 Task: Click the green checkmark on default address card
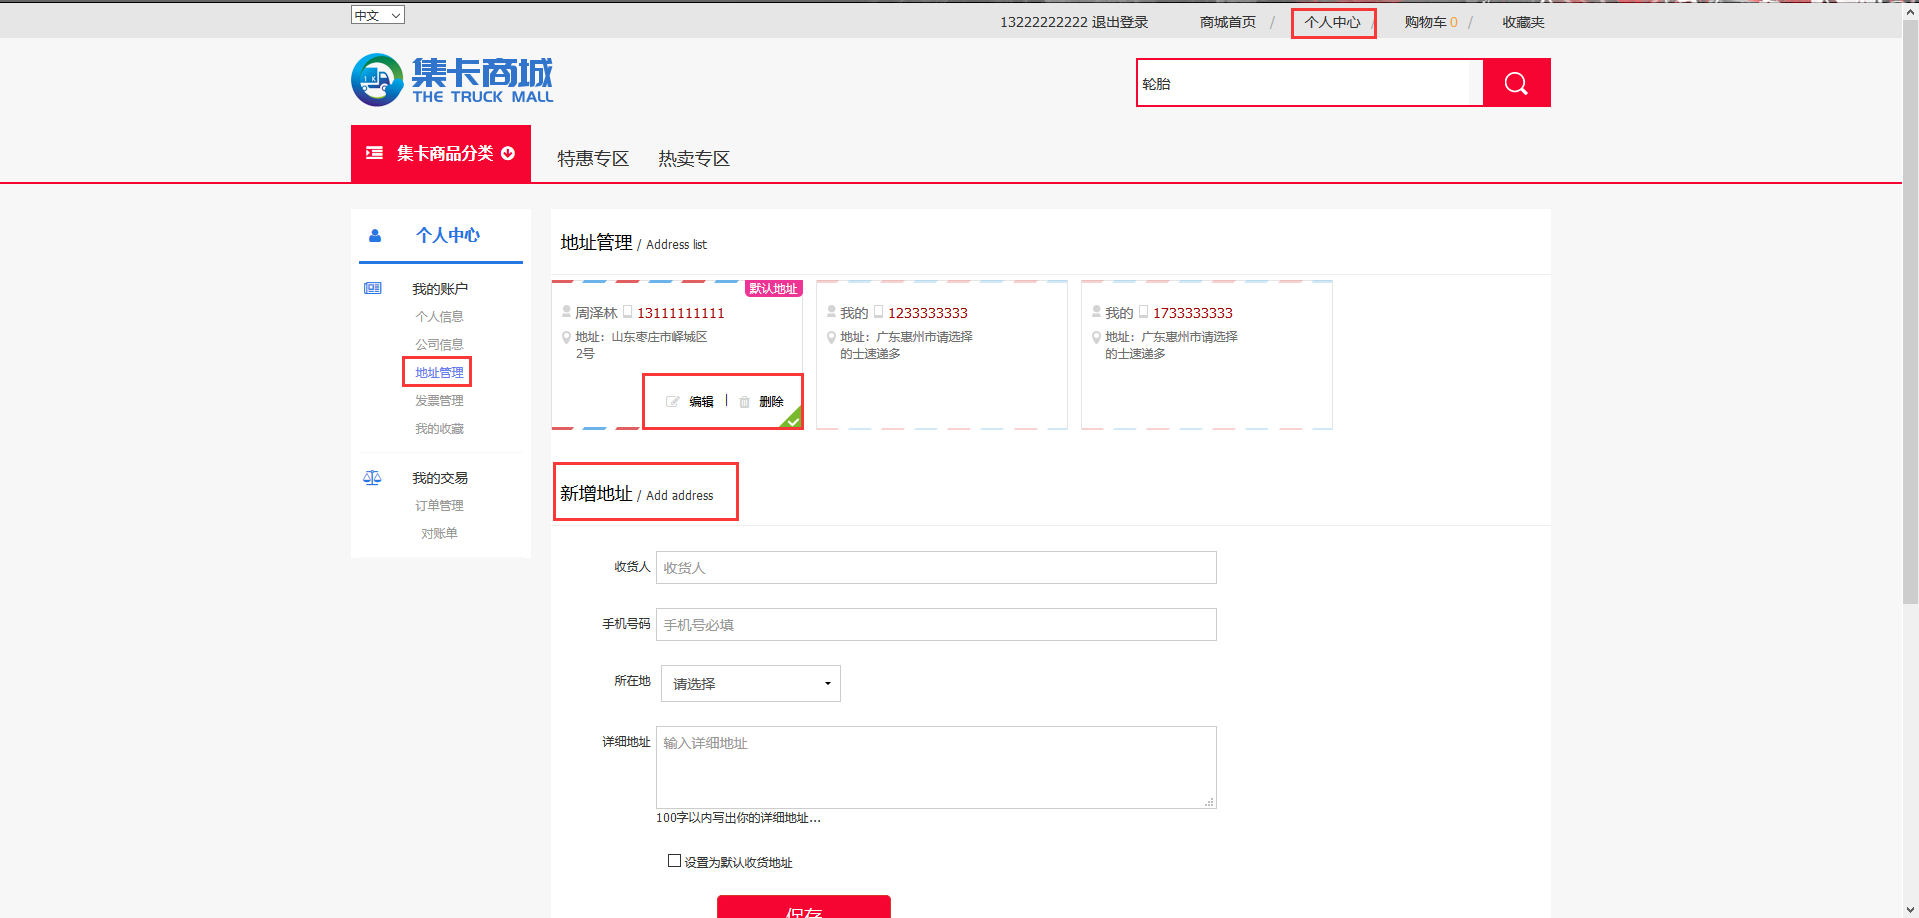point(793,421)
